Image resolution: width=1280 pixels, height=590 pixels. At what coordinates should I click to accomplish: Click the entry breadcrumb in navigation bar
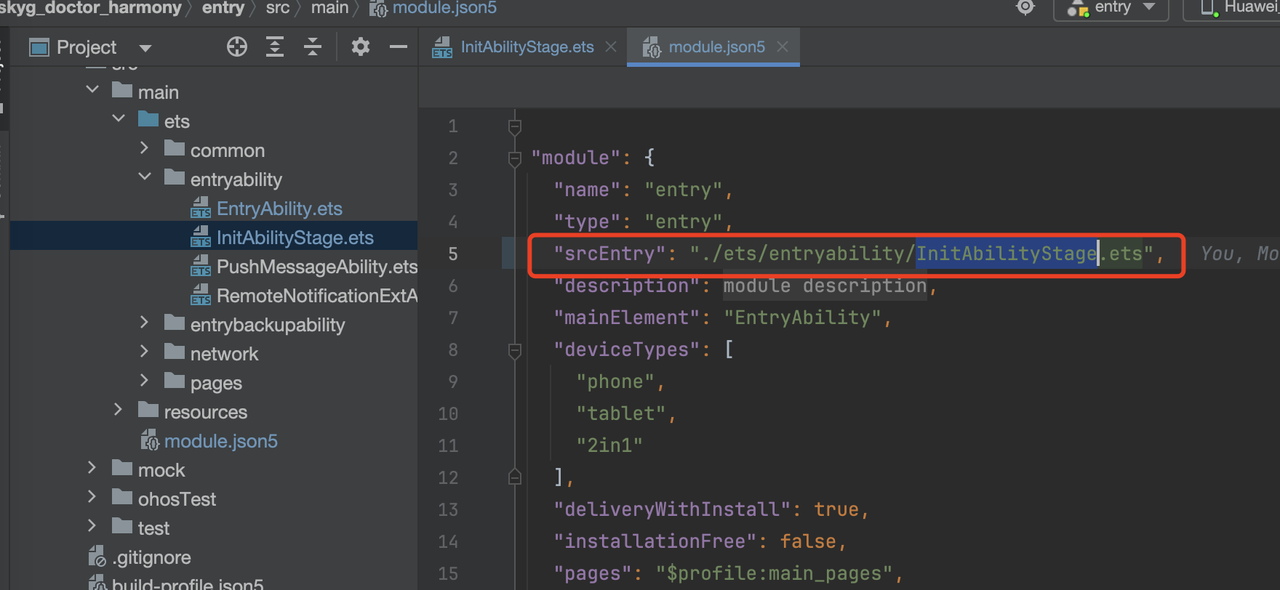[x=222, y=8]
